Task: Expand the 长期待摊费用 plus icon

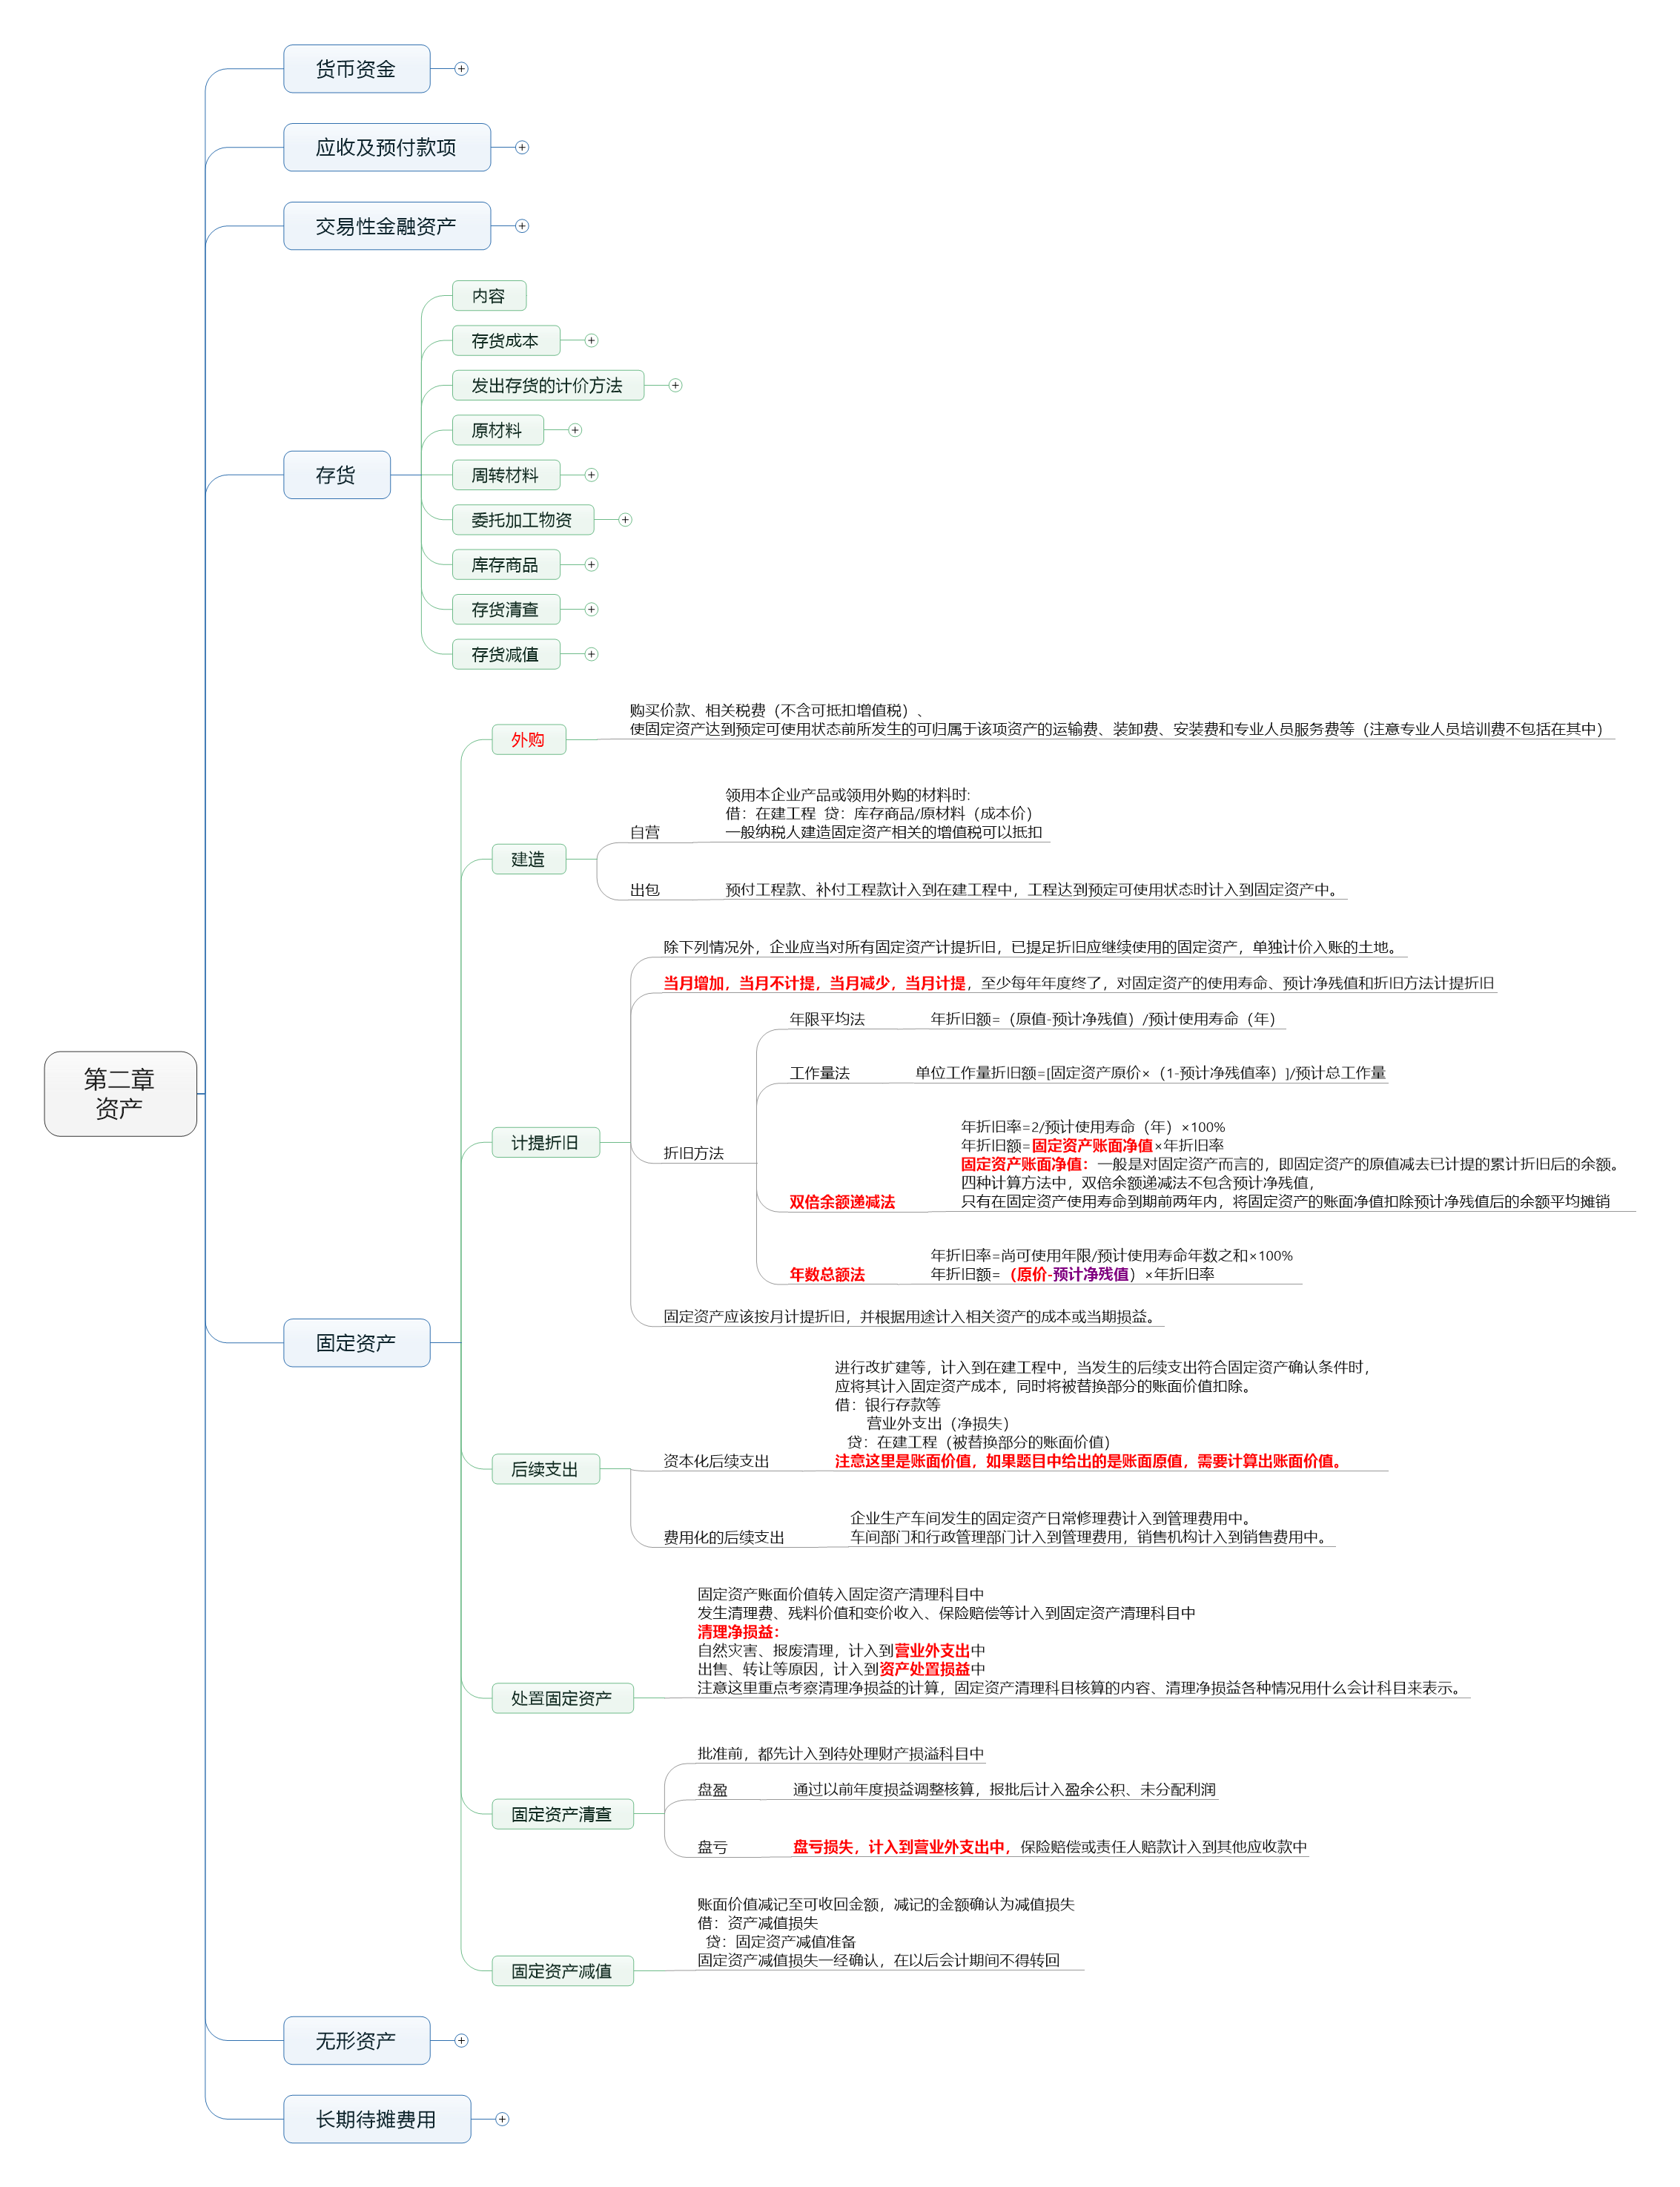Action: tap(502, 2119)
